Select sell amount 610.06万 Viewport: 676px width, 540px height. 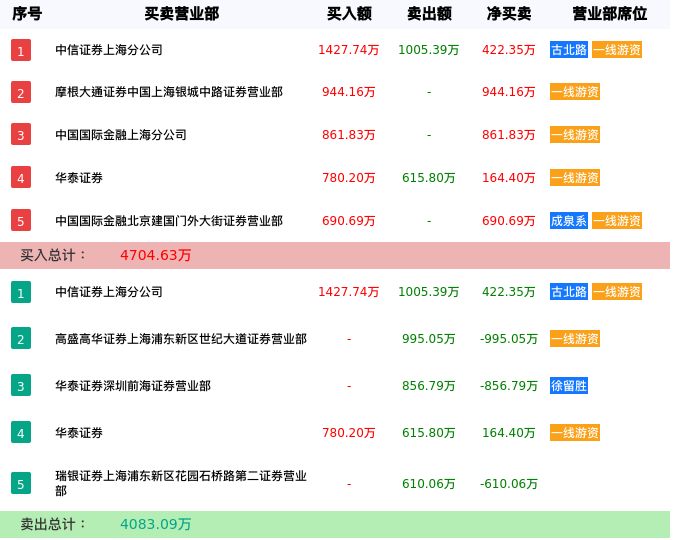pos(429,484)
